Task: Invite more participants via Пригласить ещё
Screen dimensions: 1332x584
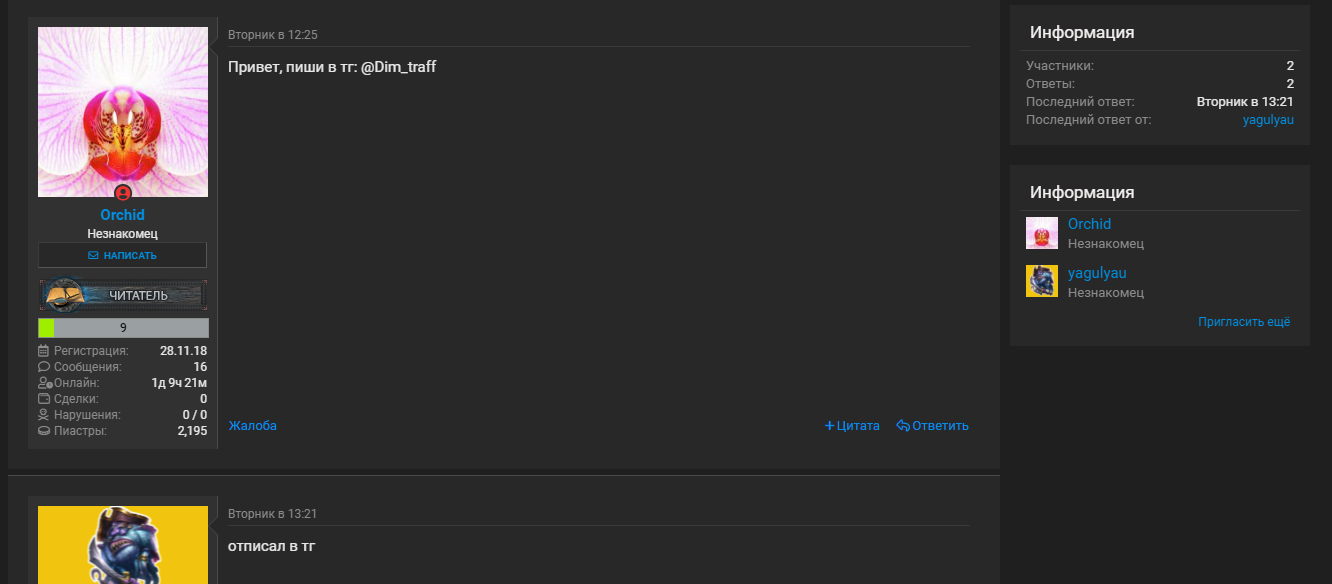Action: click(1244, 322)
